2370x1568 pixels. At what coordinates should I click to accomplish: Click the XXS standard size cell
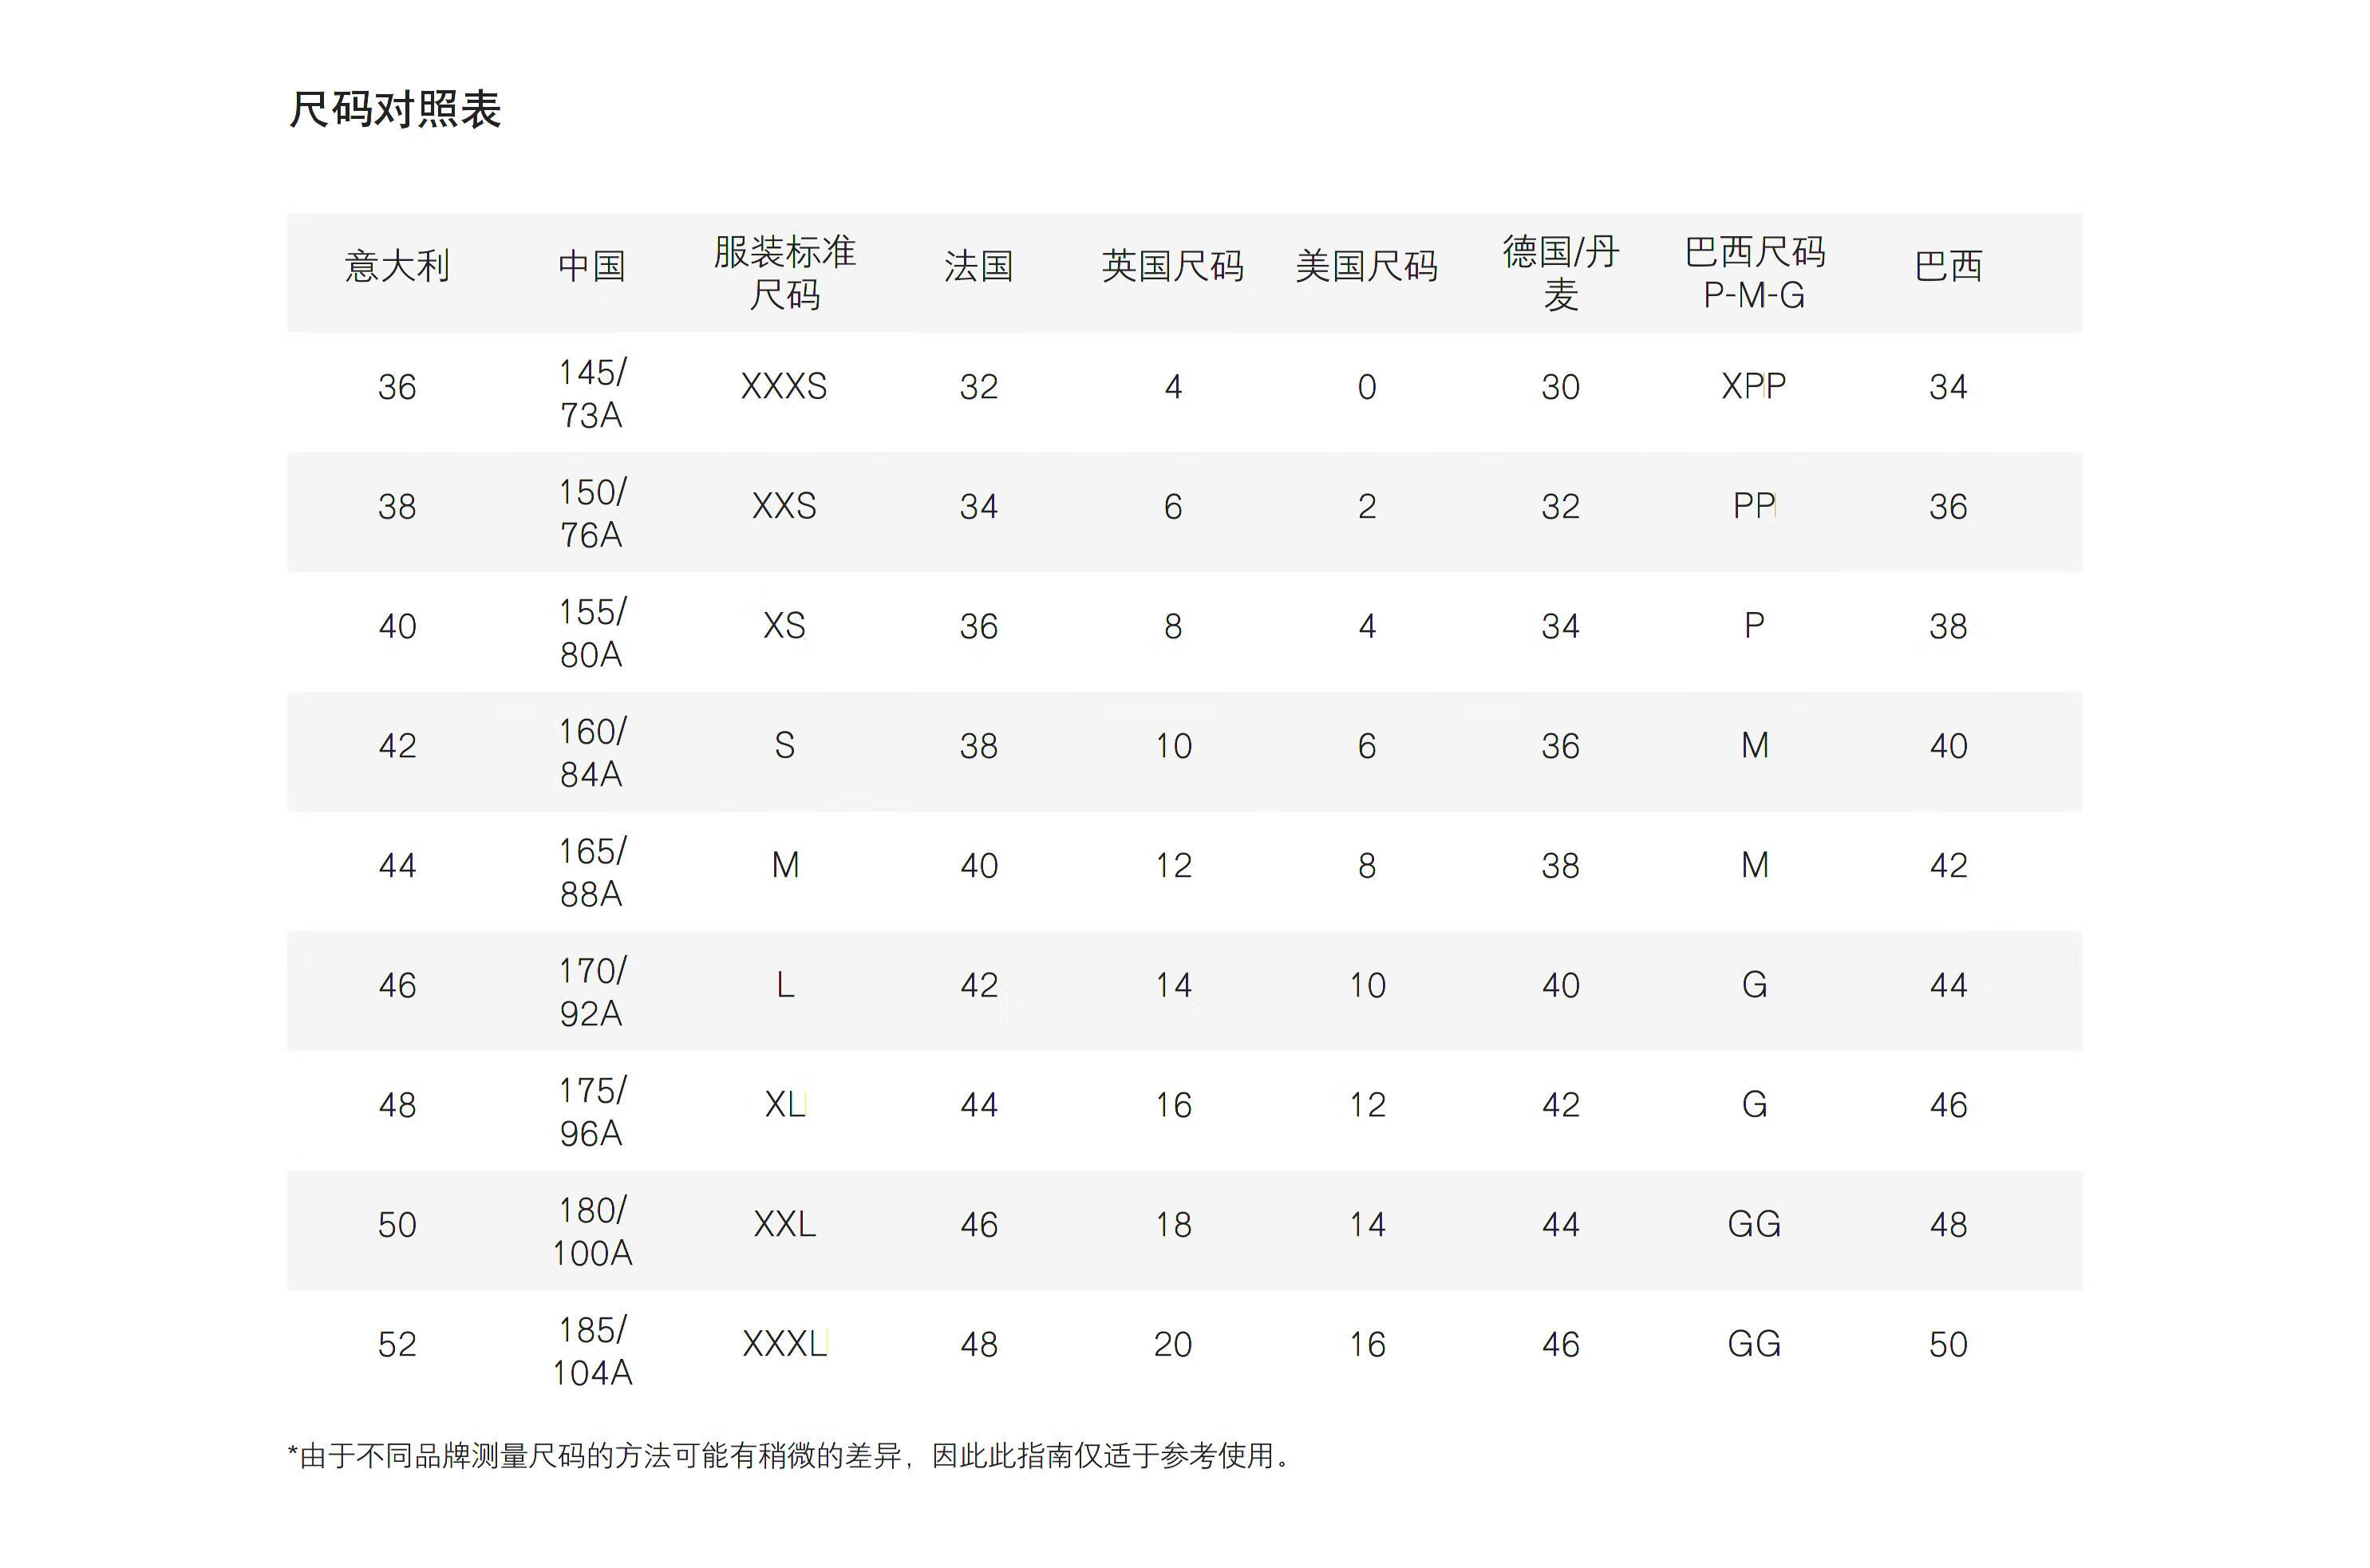coord(785,506)
